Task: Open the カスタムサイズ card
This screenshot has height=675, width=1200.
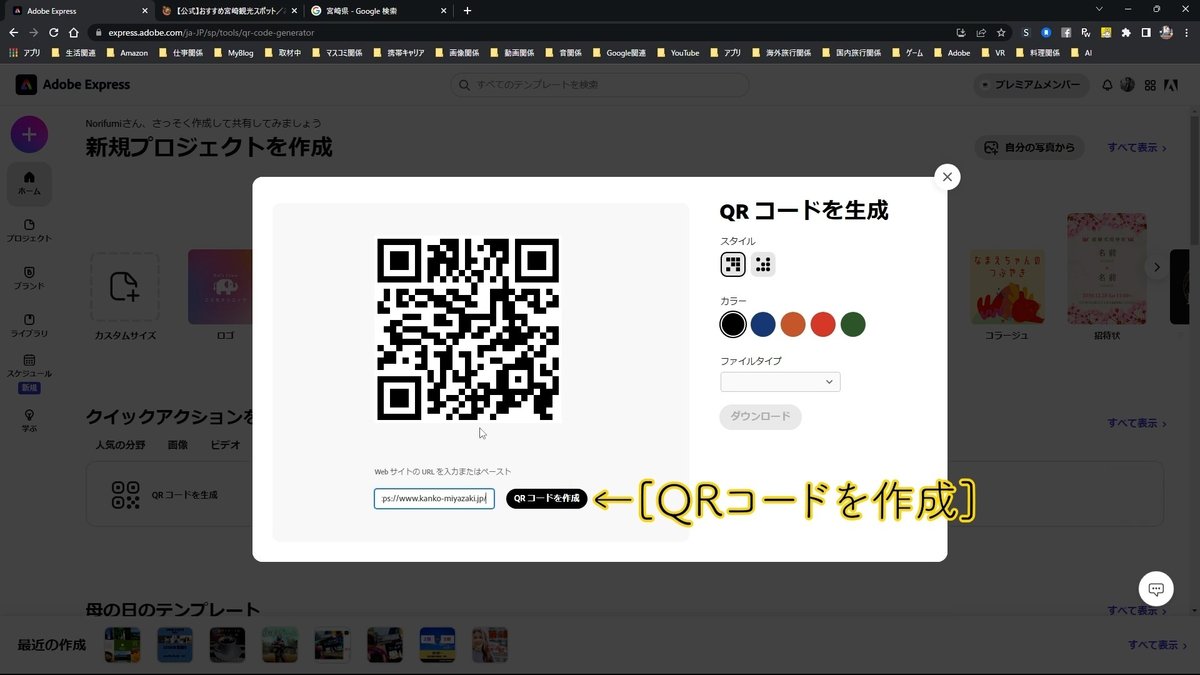Action: tap(125, 297)
